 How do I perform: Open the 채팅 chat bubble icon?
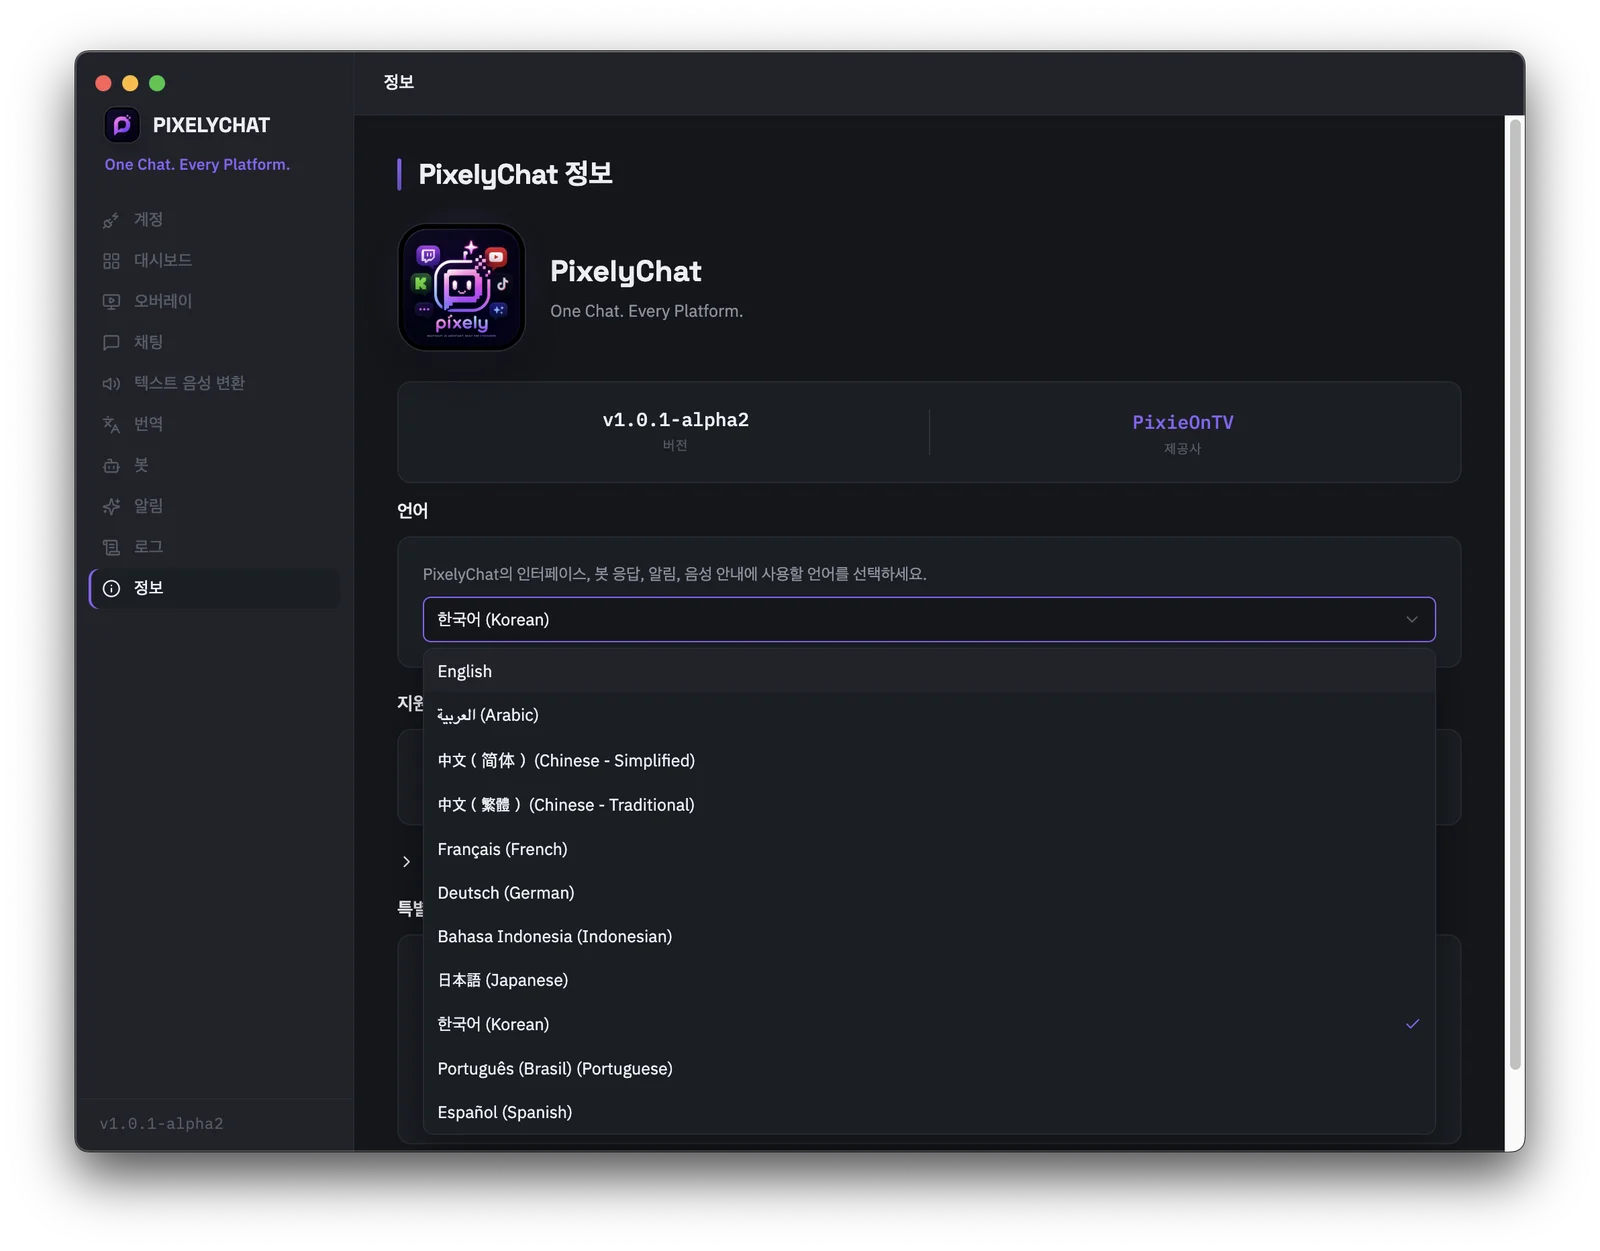tap(111, 343)
